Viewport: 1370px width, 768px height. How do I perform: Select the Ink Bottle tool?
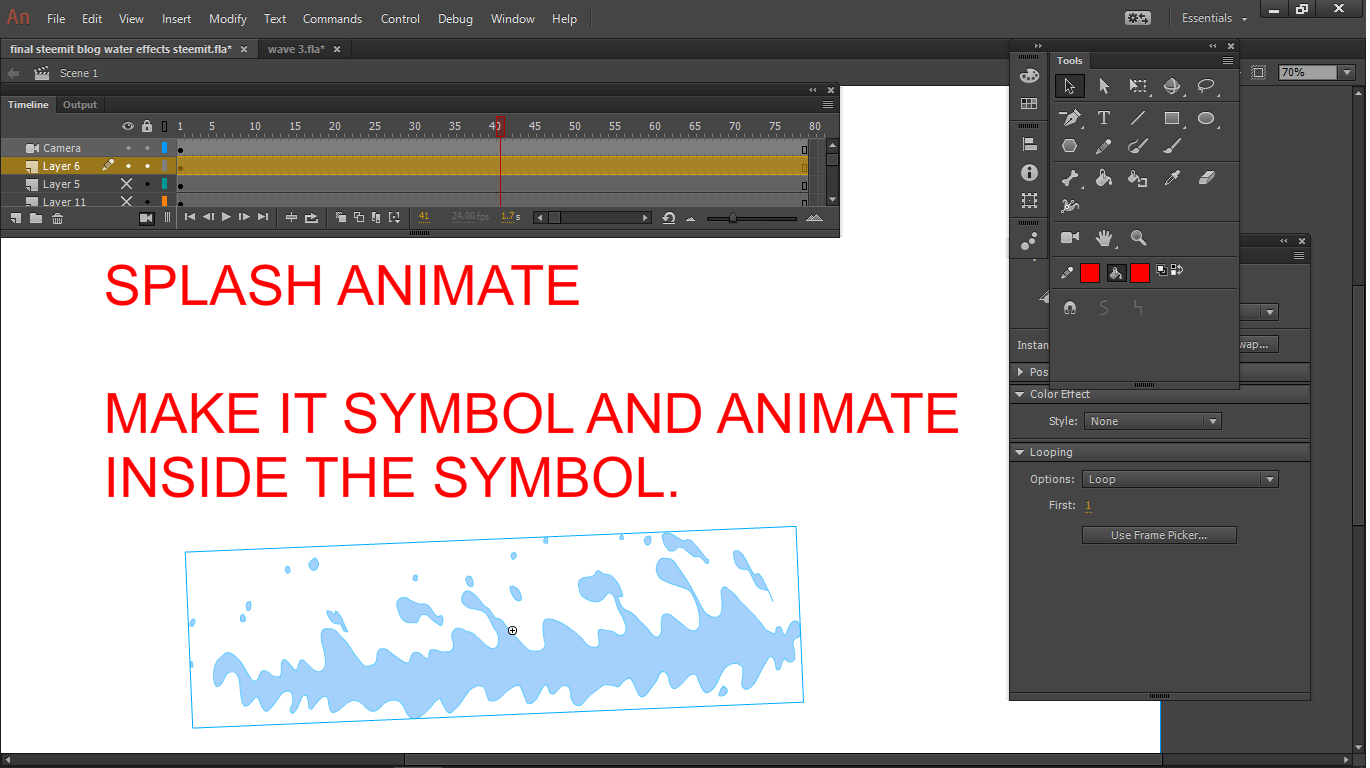1138,178
